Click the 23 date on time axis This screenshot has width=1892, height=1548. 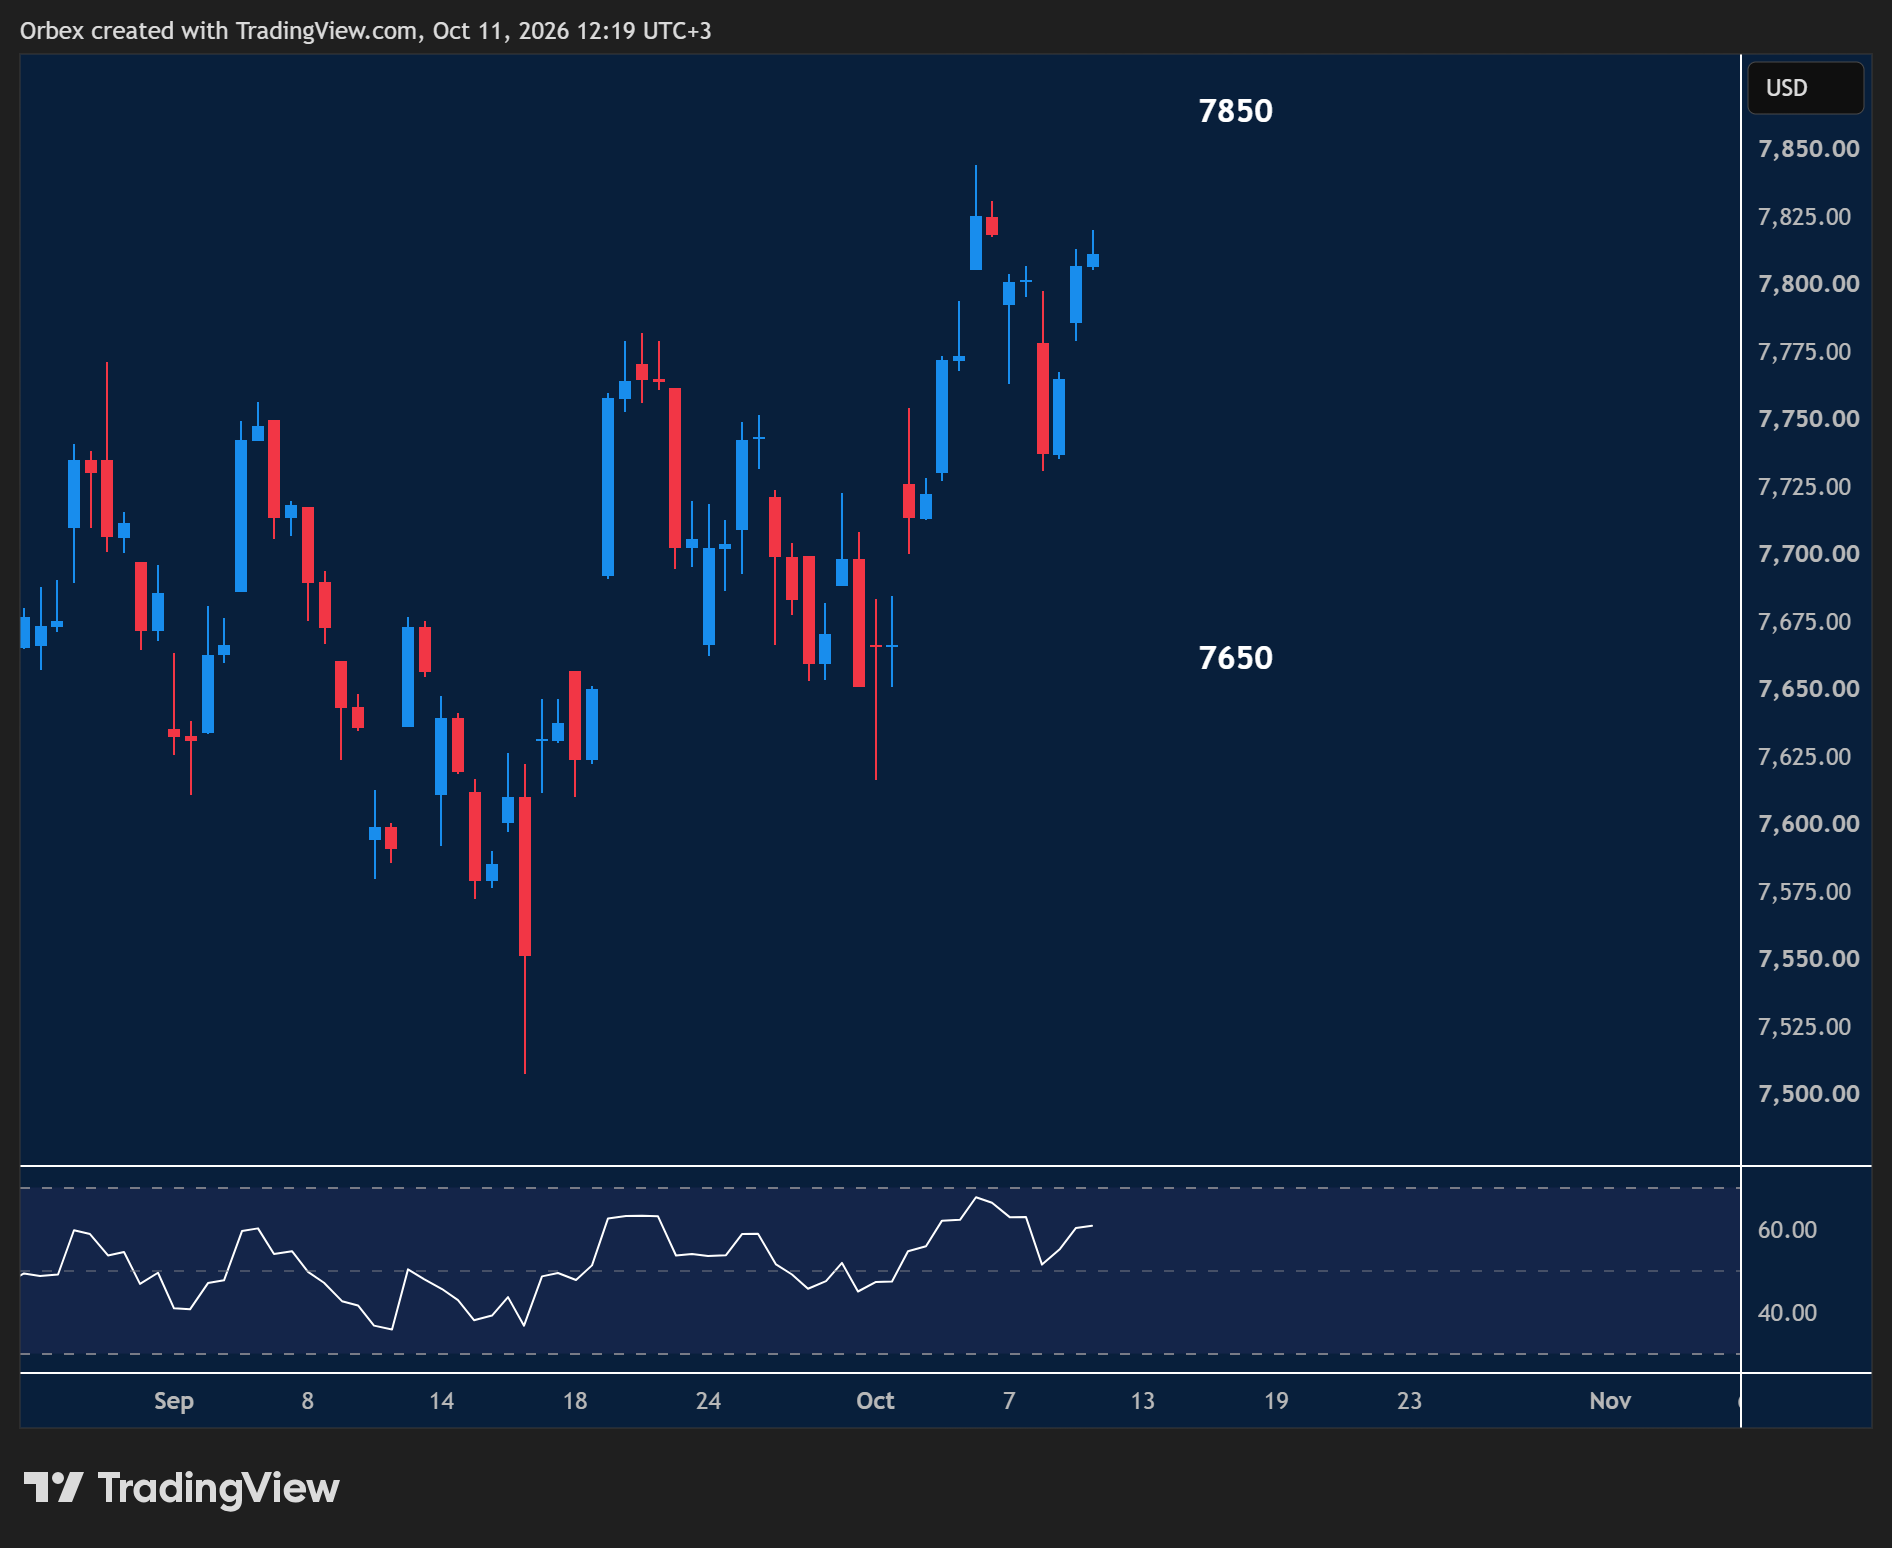click(1409, 1401)
